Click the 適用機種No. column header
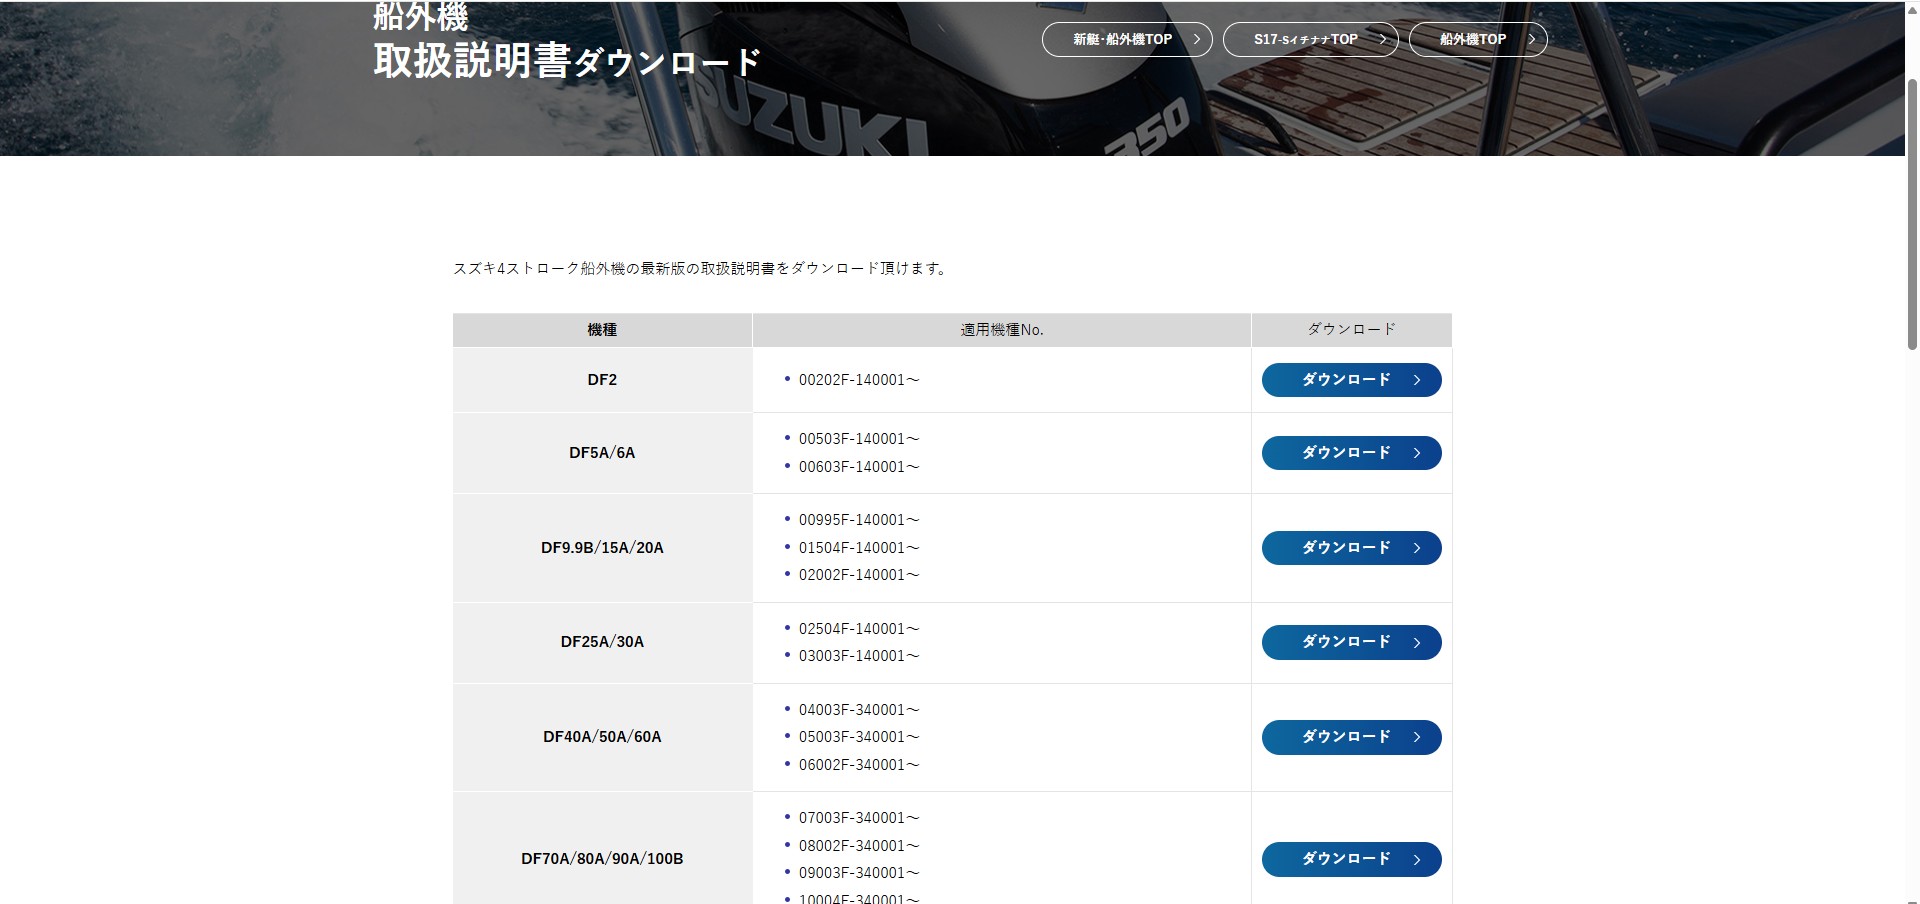1920x904 pixels. pyautogui.click(x=1001, y=330)
